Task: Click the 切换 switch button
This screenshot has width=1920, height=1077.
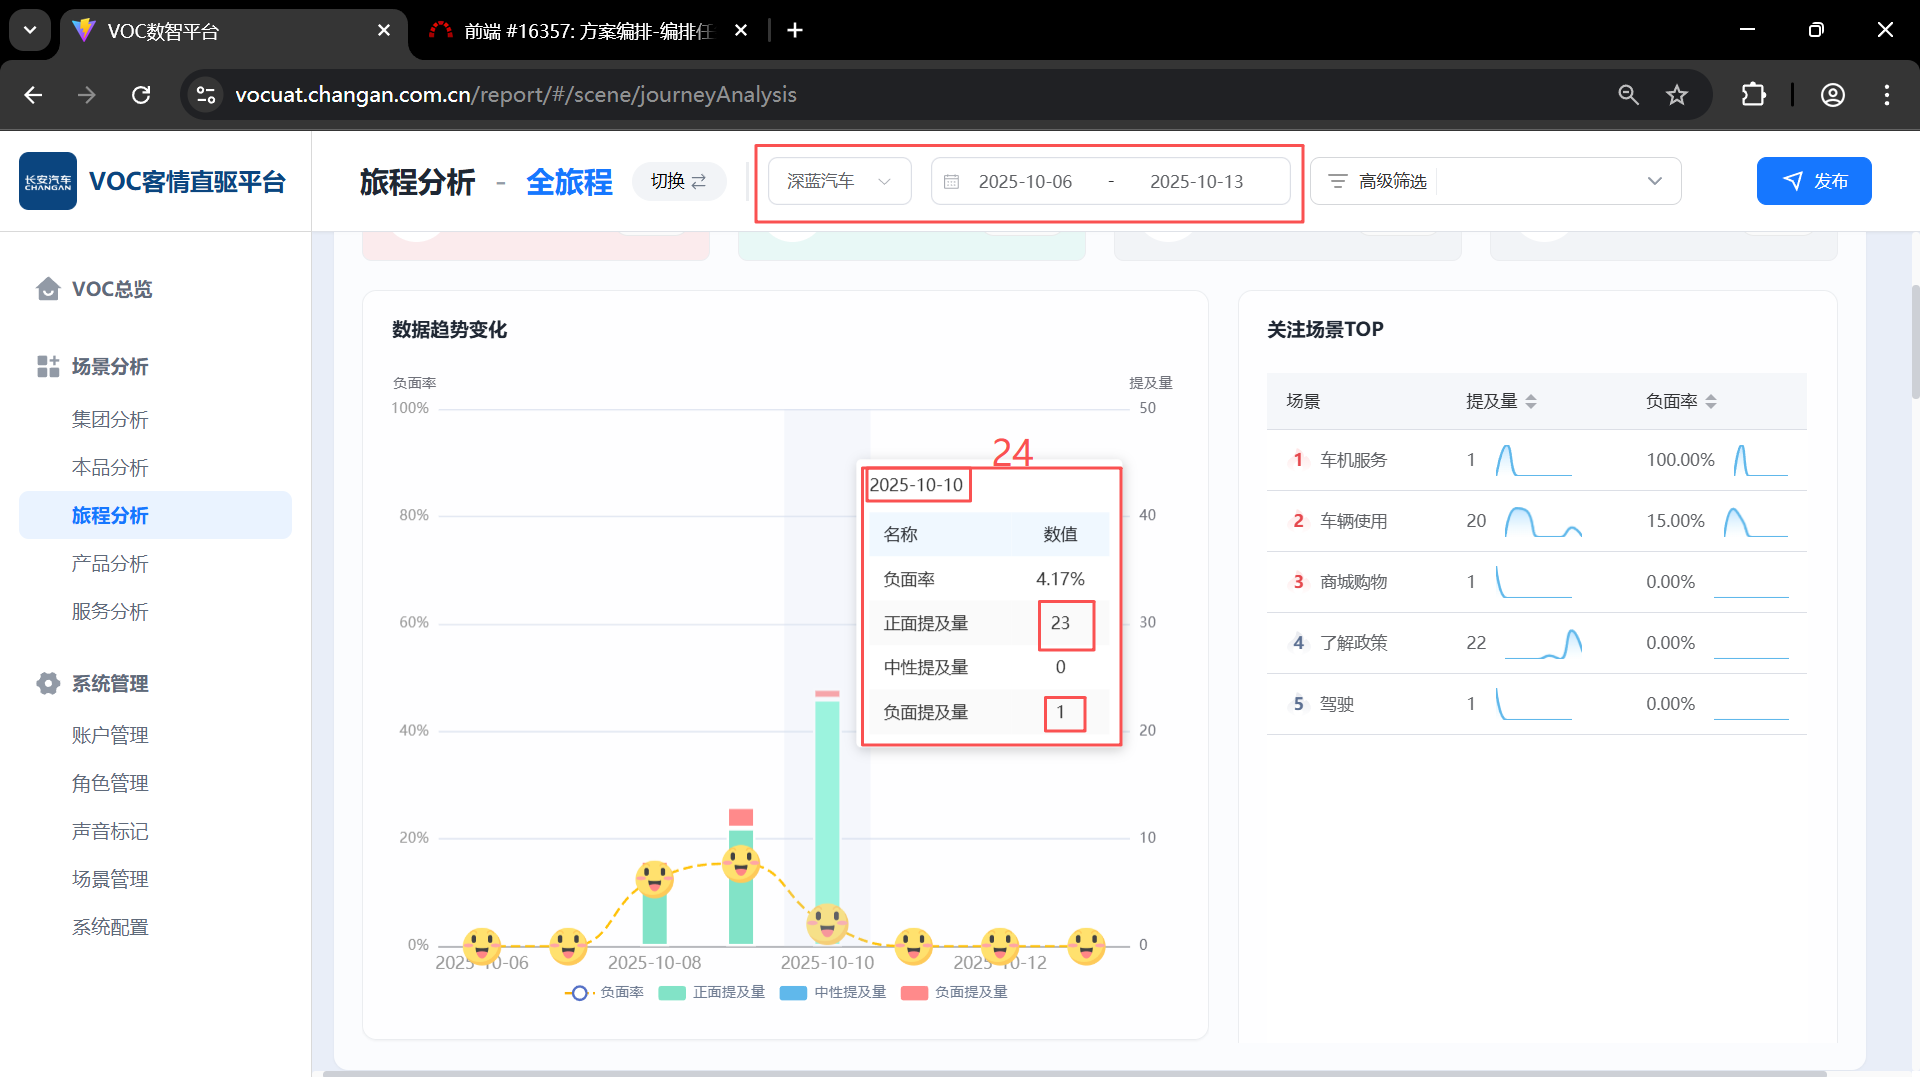Action: pyautogui.click(x=678, y=181)
